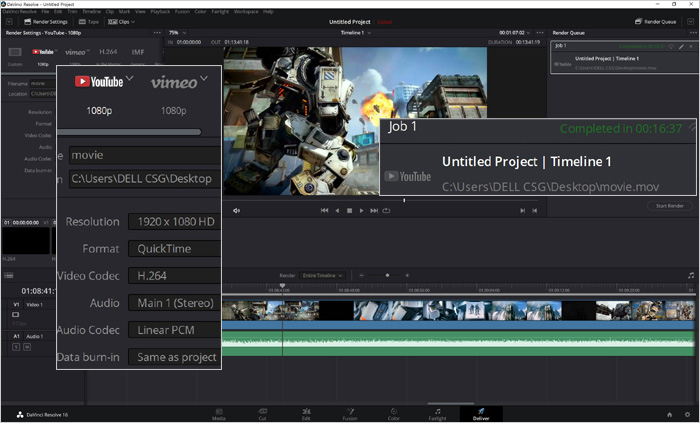Click the music note icon above timeline
Screen dimensions: 700x423
pyautogui.click(x=691, y=276)
